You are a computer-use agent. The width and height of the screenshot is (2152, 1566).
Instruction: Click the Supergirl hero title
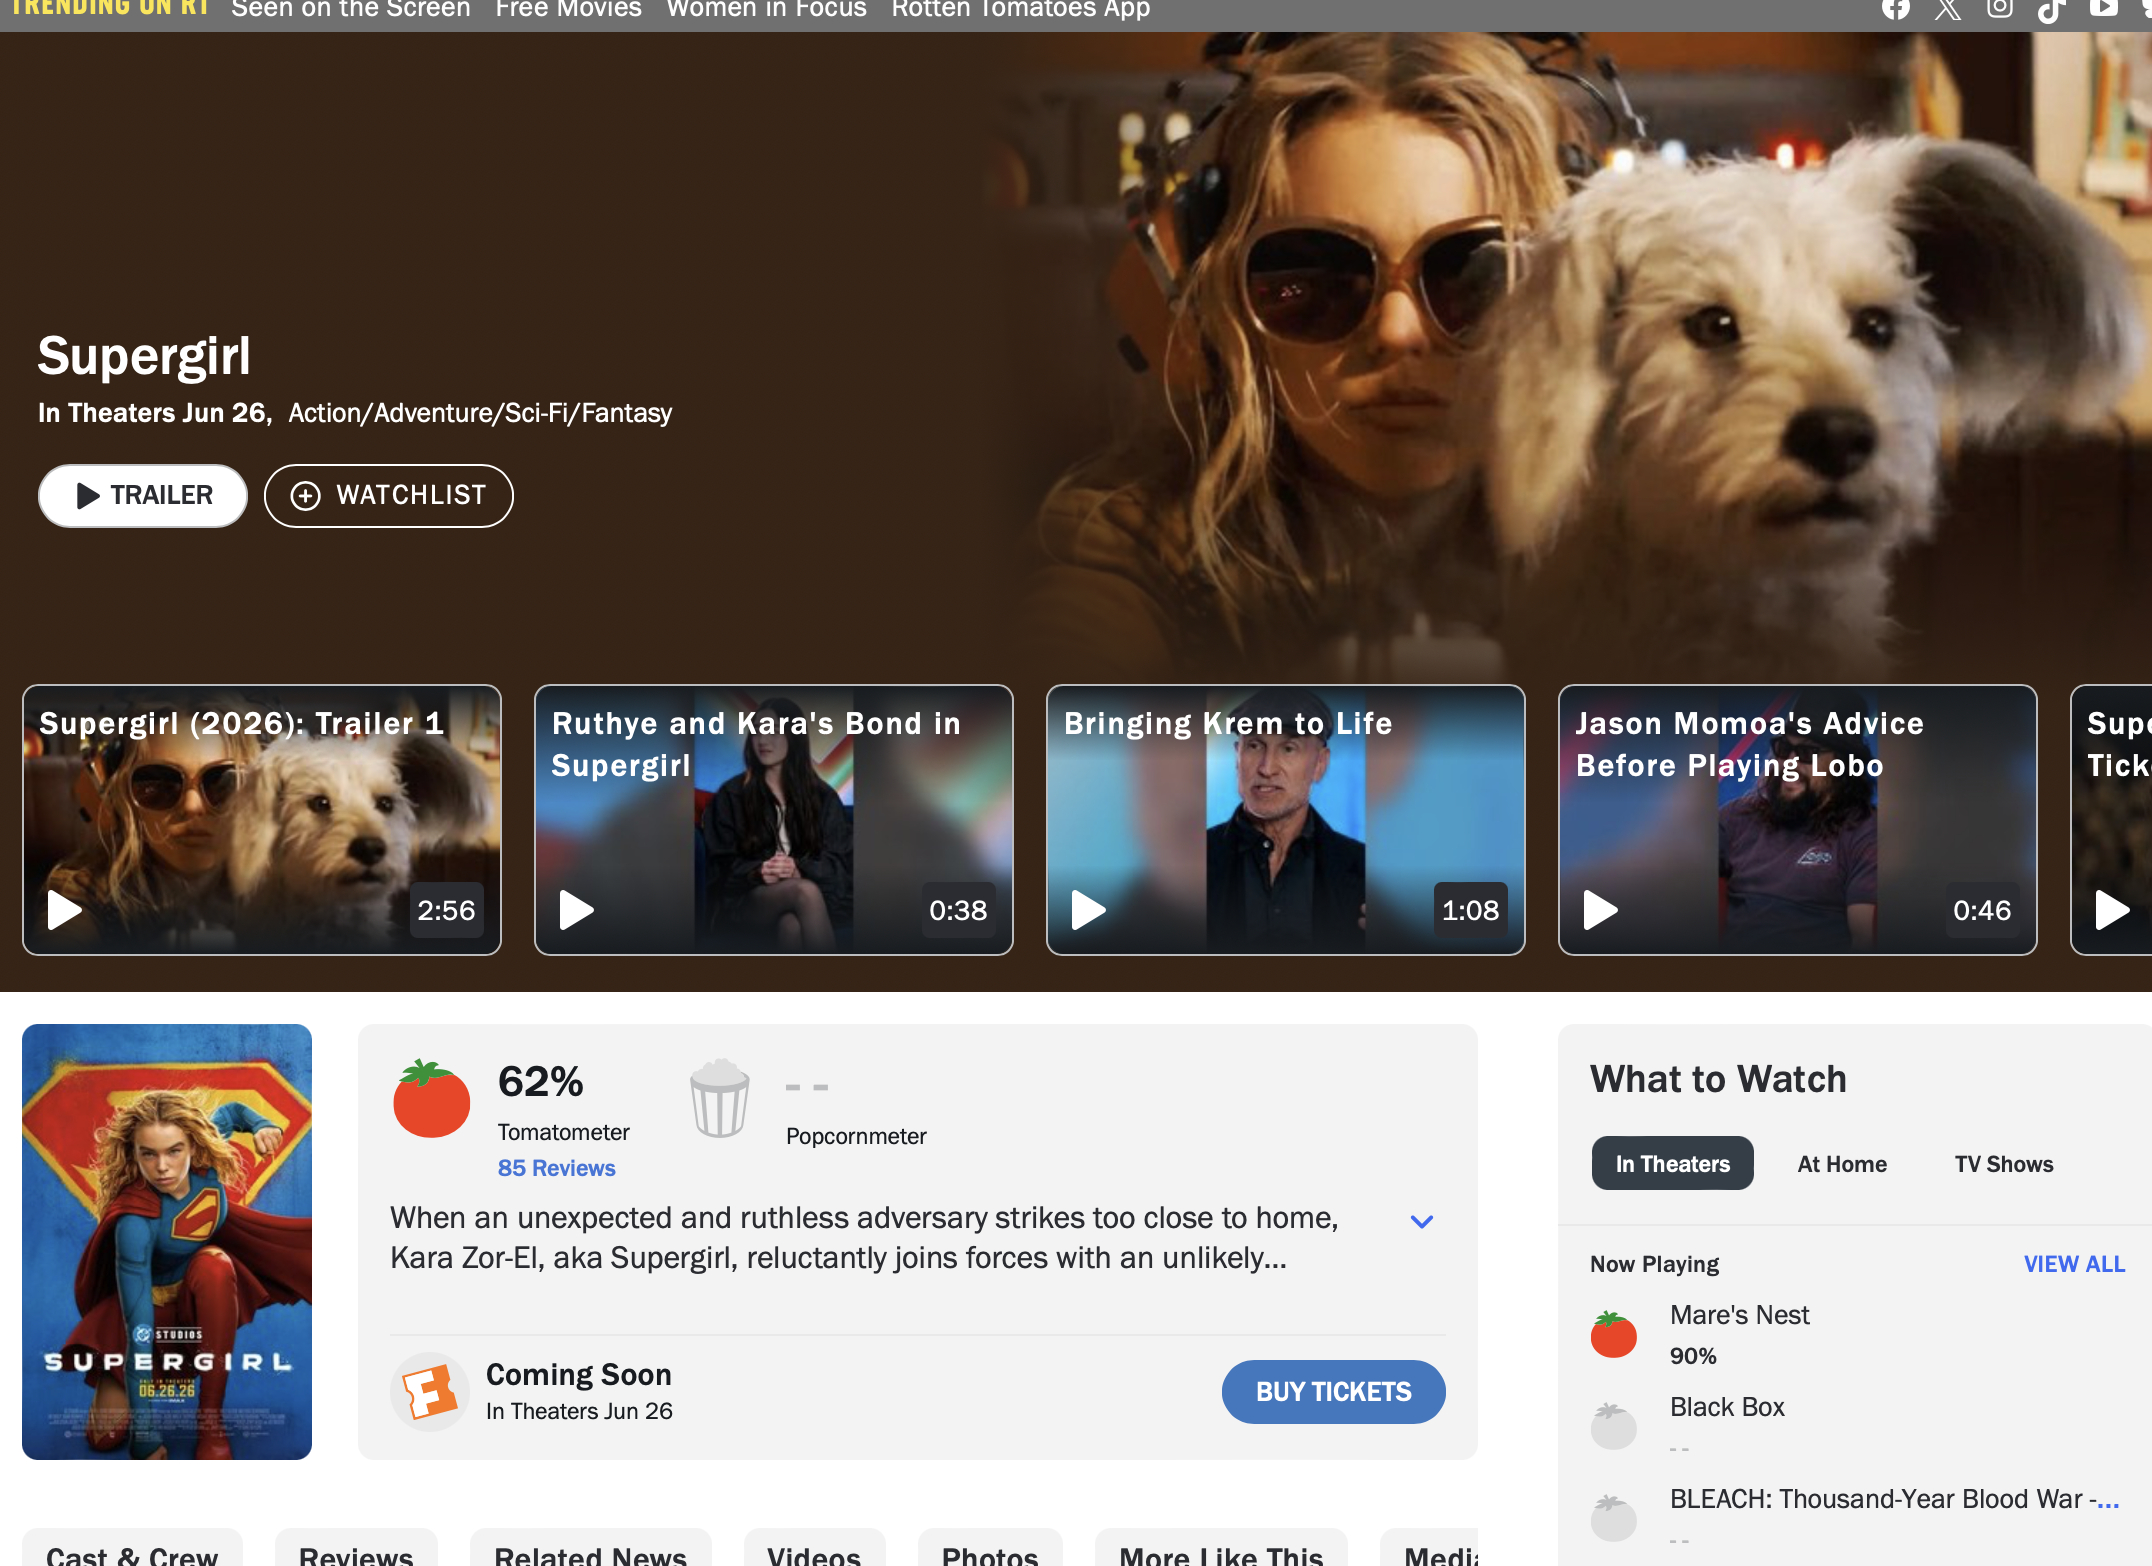[x=144, y=355]
